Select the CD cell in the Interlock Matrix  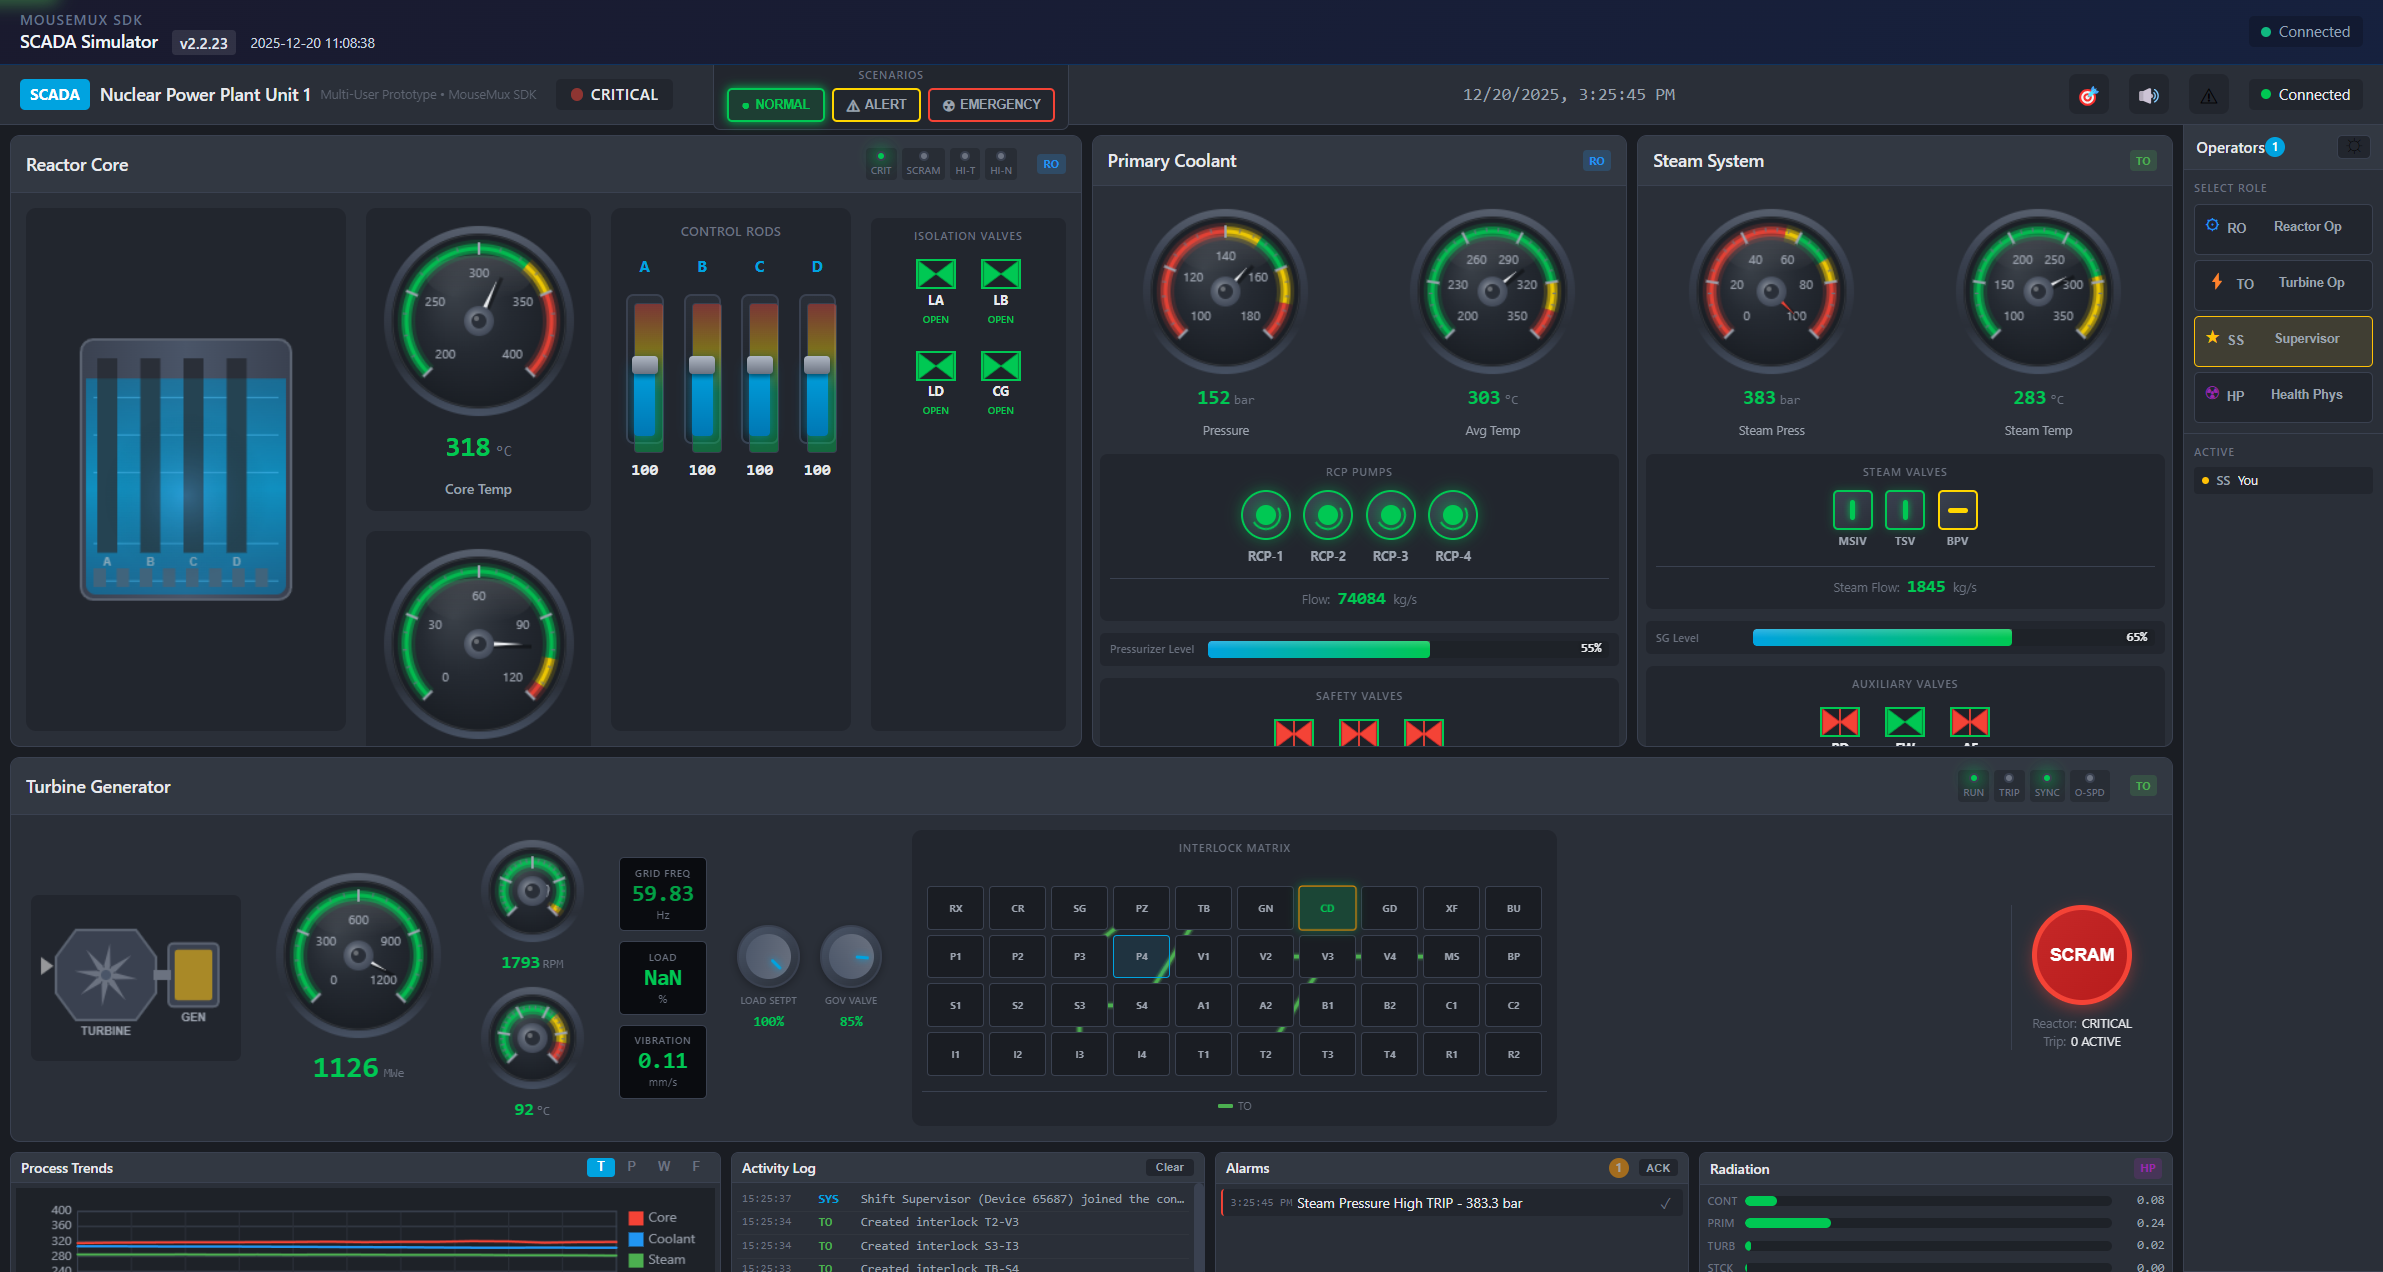pos(1327,908)
